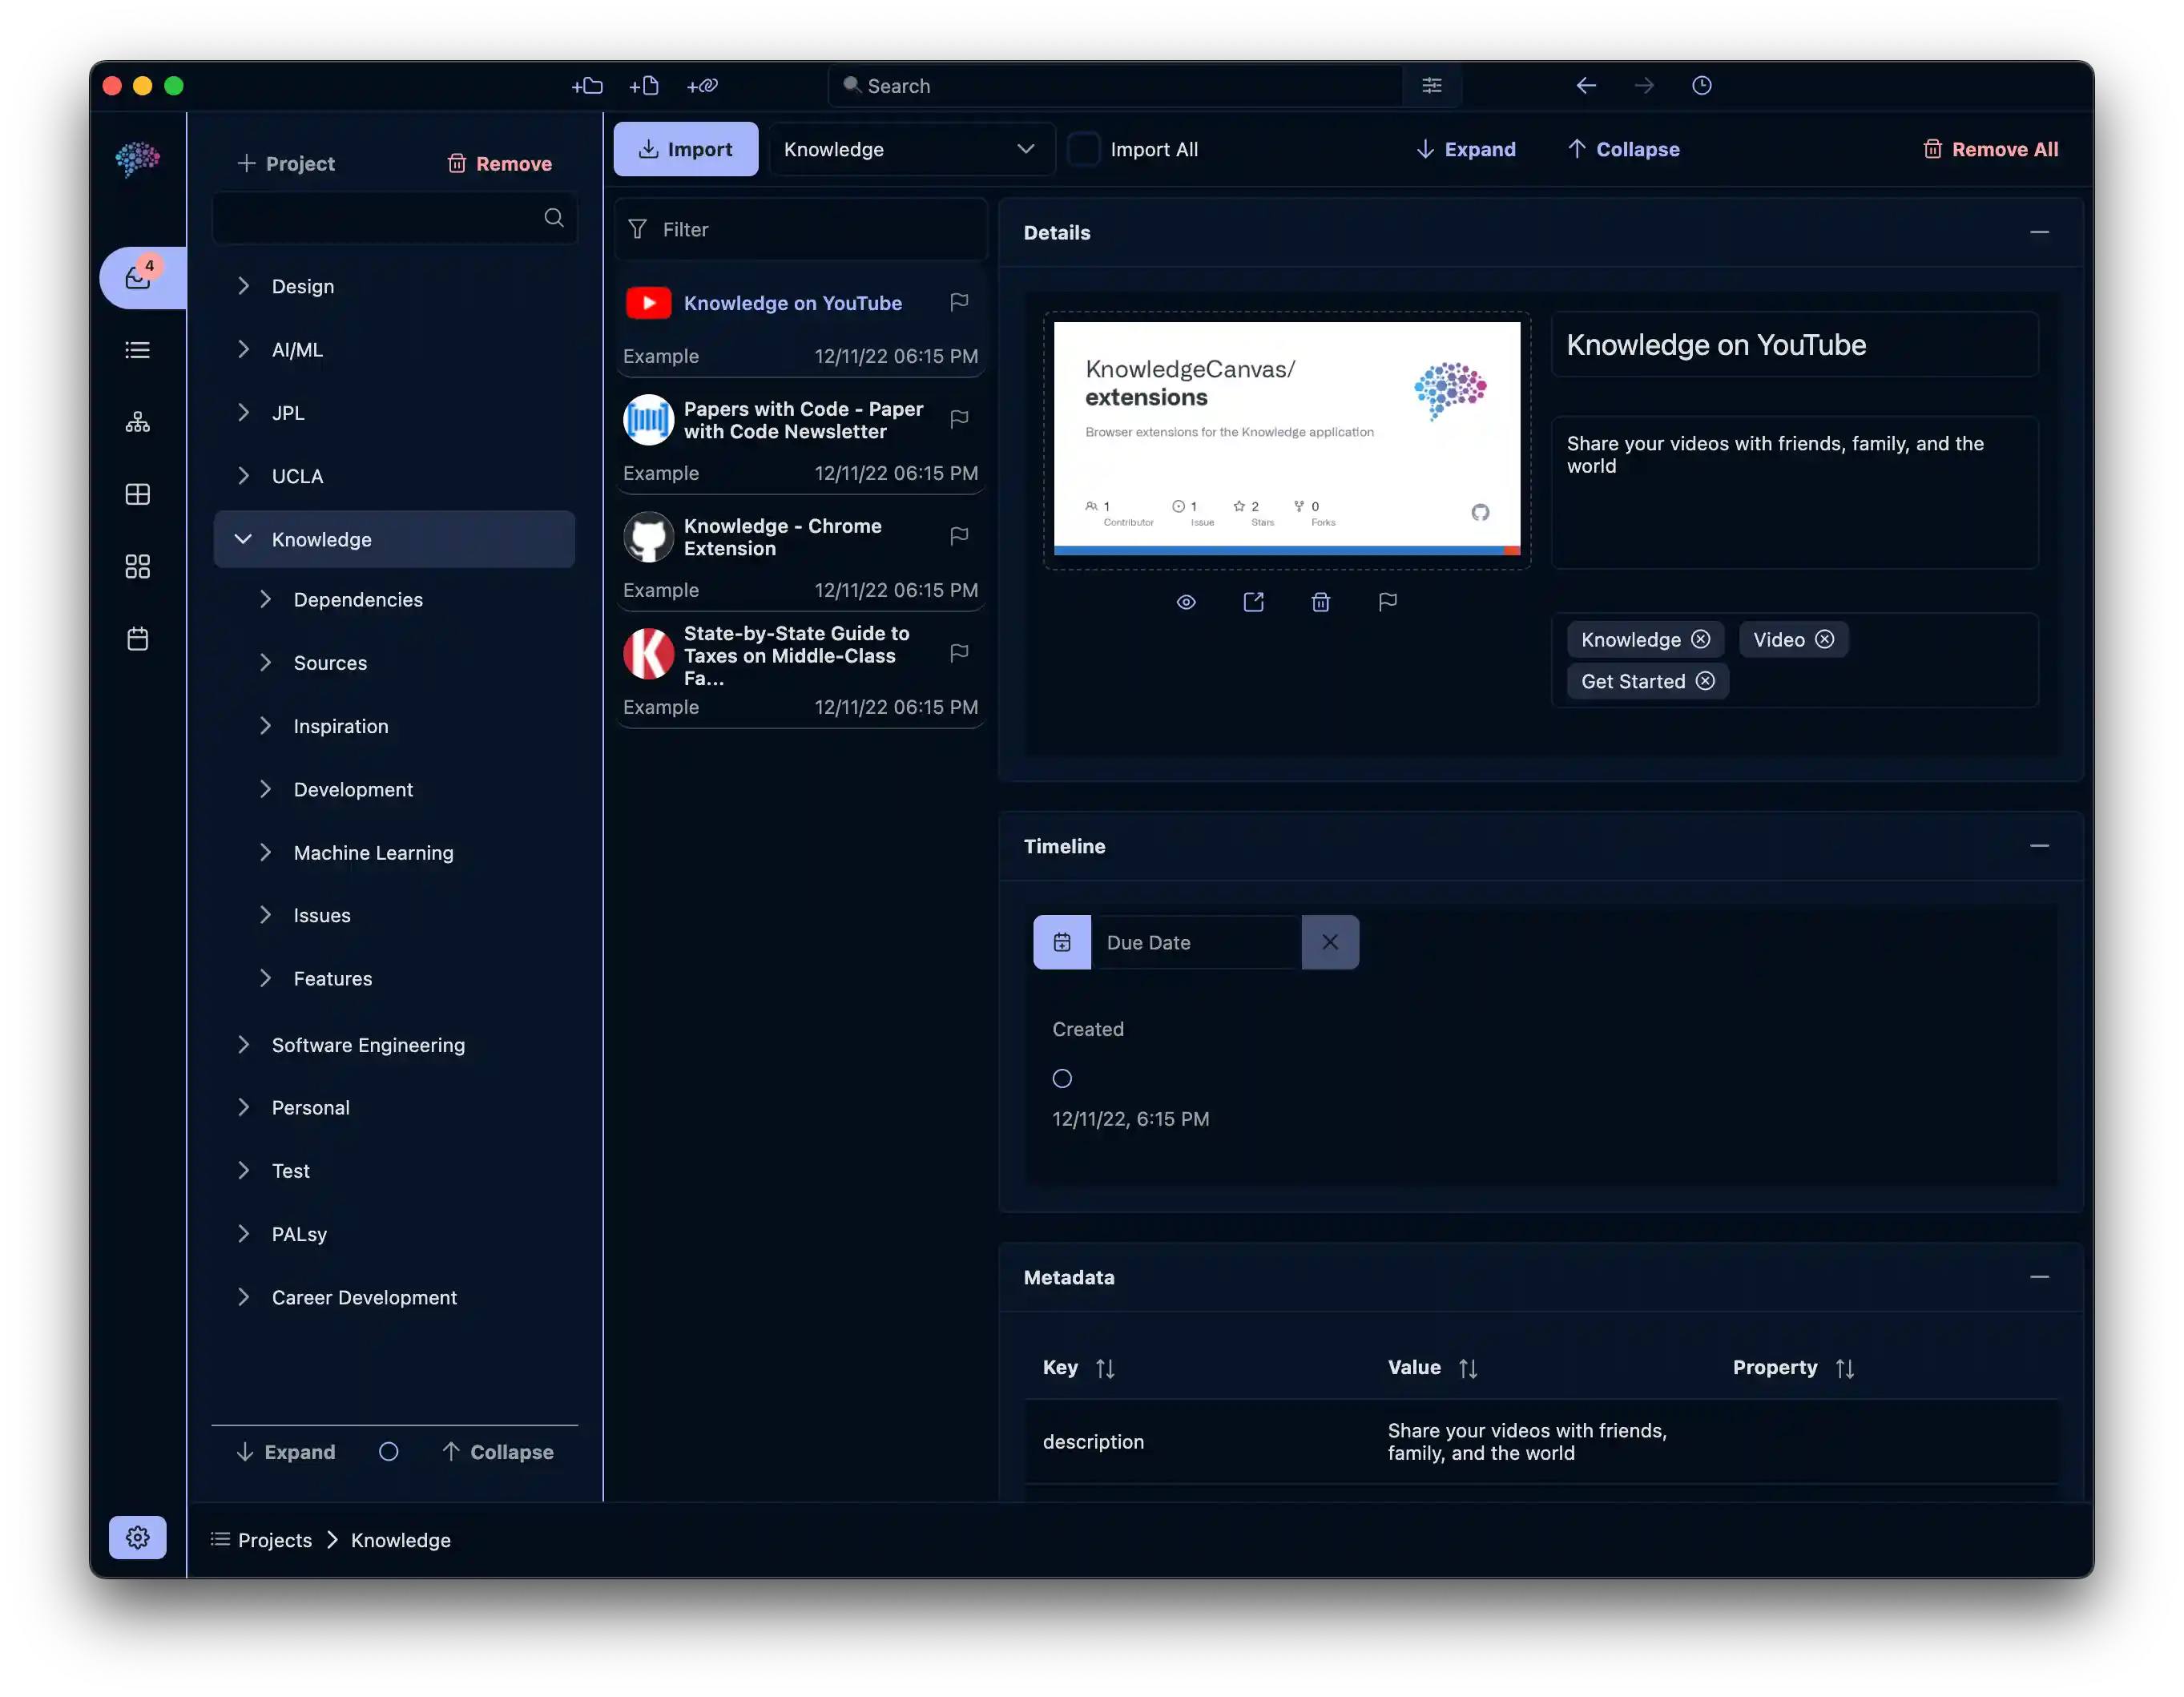Click the Import button
This screenshot has width=2184, height=1697.
(686, 149)
